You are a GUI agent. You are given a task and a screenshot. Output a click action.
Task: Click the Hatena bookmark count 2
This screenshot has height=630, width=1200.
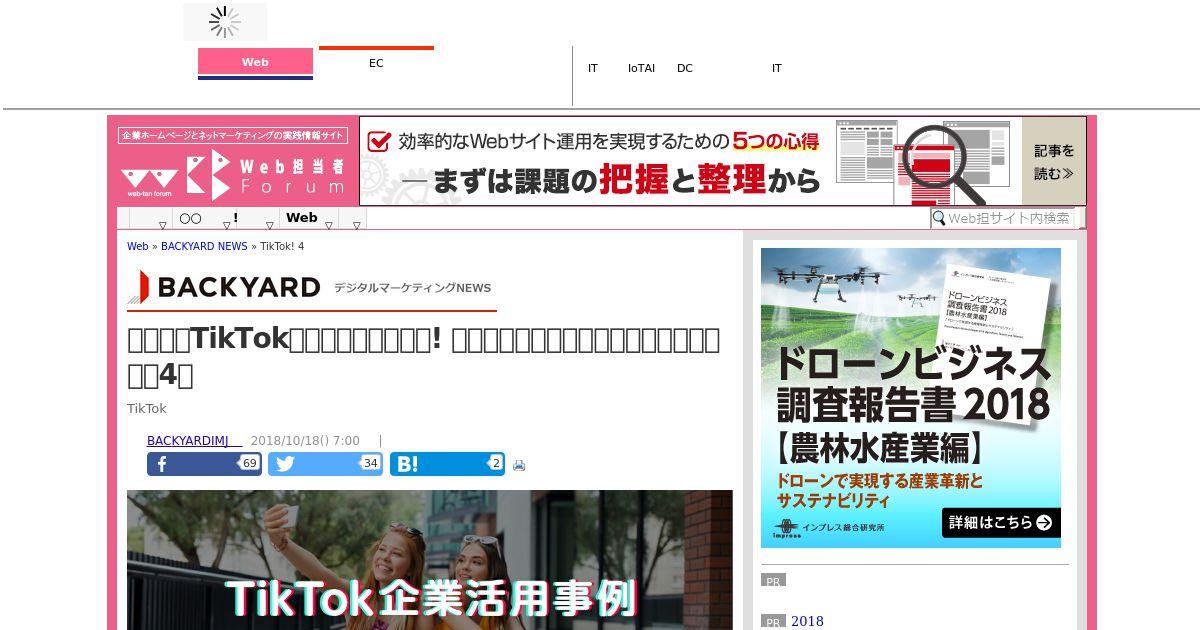tap(495, 463)
